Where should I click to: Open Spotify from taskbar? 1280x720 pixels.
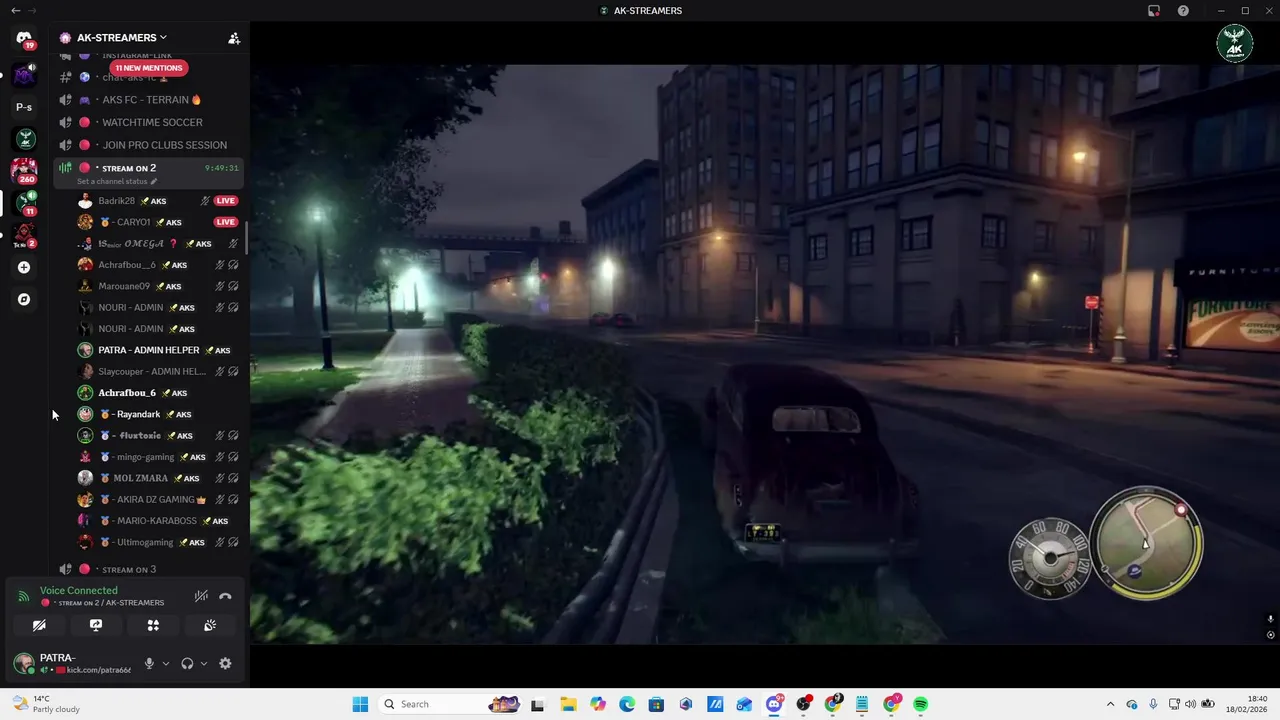coord(921,704)
